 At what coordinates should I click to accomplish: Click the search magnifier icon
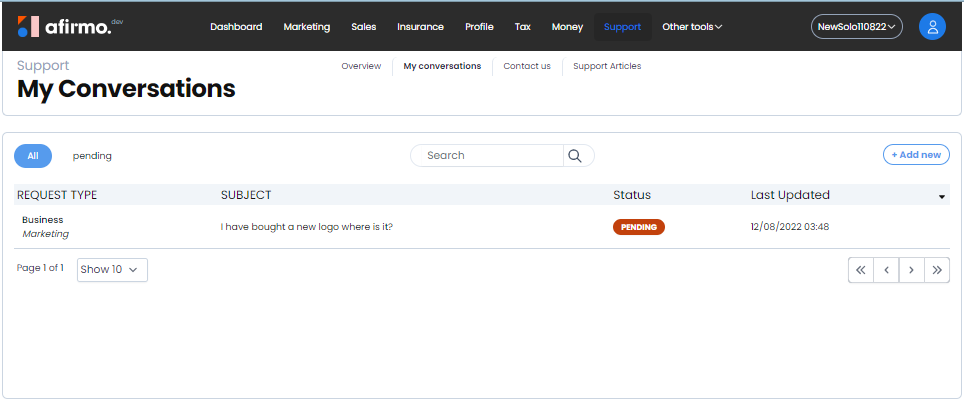[x=575, y=156]
